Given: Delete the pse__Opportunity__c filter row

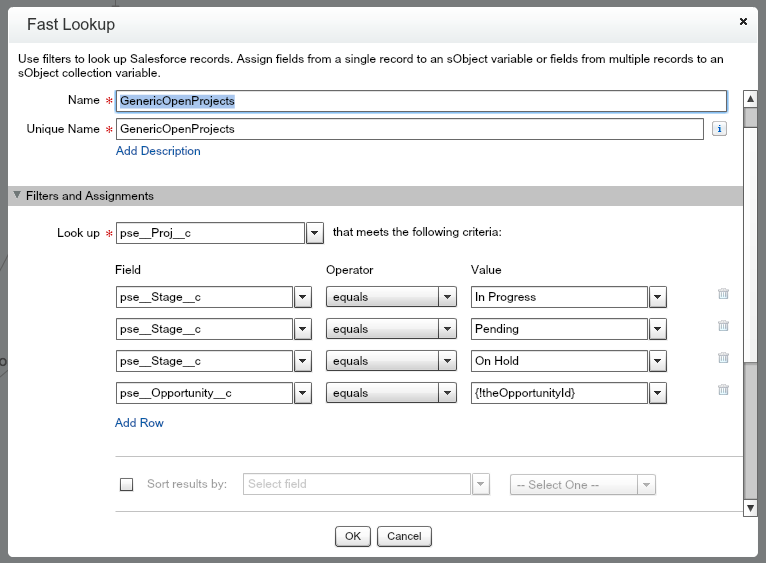Looking at the screenshot, I should [x=723, y=390].
